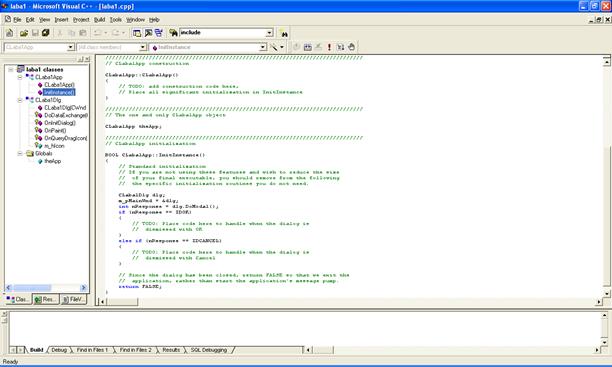The width and height of the screenshot is (612, 367).
Task: Open the View menu
Action: coord(44,20)
